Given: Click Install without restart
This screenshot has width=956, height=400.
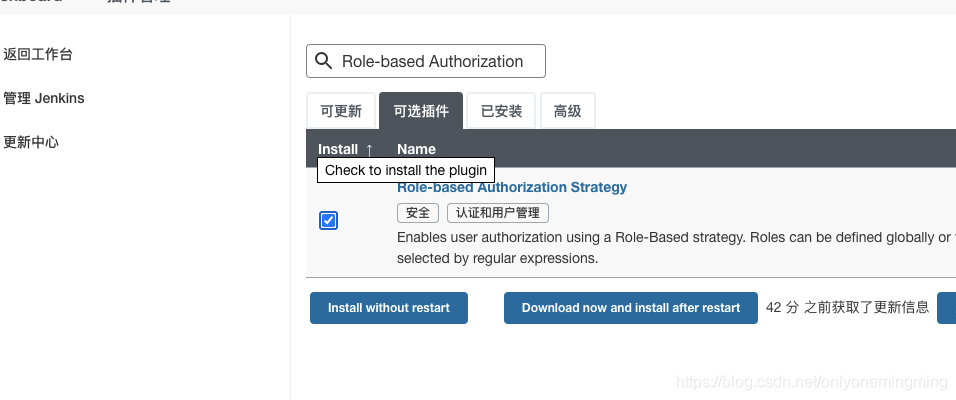Looking at the screenshot, I should tap(389, 308).
